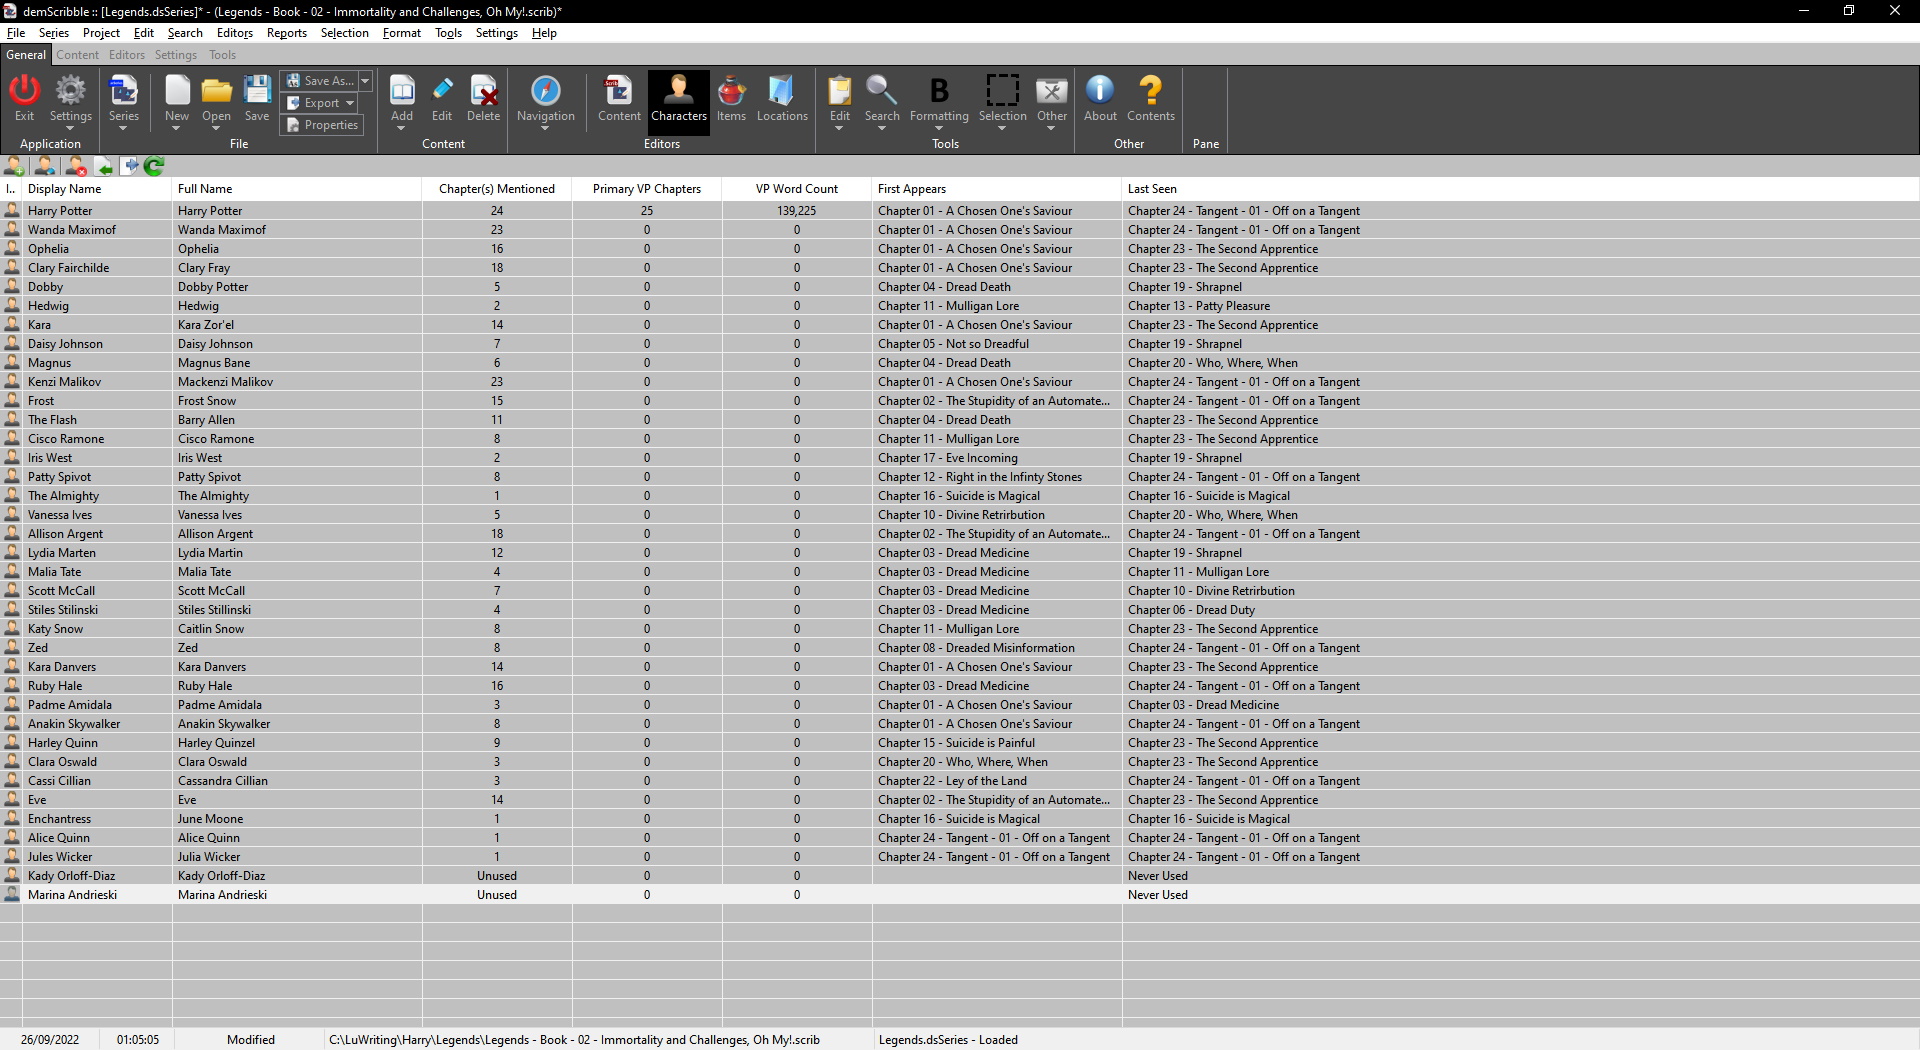Click the import green arrow icon
The width and height of the screenshot is (1920, 1050).
[x=104, y=166]
